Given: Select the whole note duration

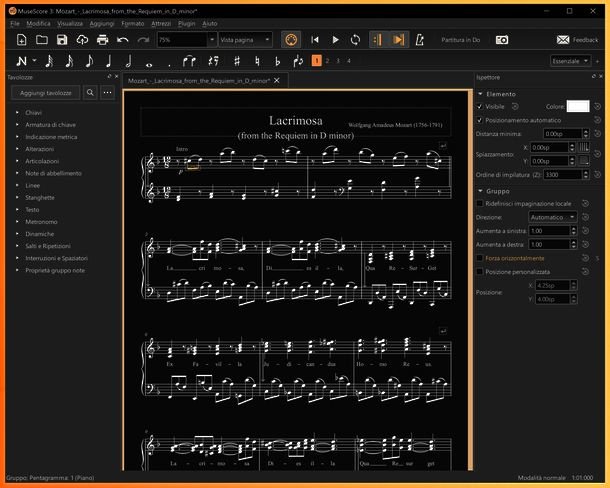Looking at the screenshot, I should click(149, 64).
